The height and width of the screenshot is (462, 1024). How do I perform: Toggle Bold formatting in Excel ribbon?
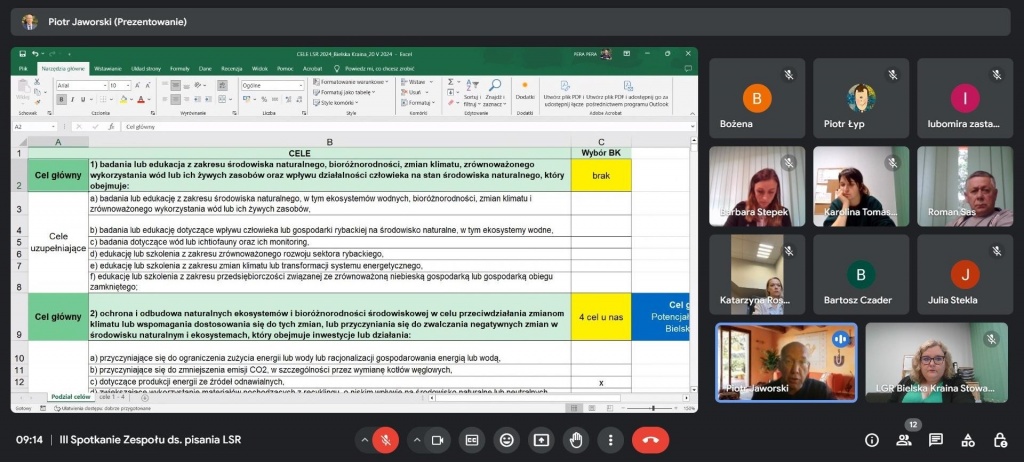click(x=61, y=99)
